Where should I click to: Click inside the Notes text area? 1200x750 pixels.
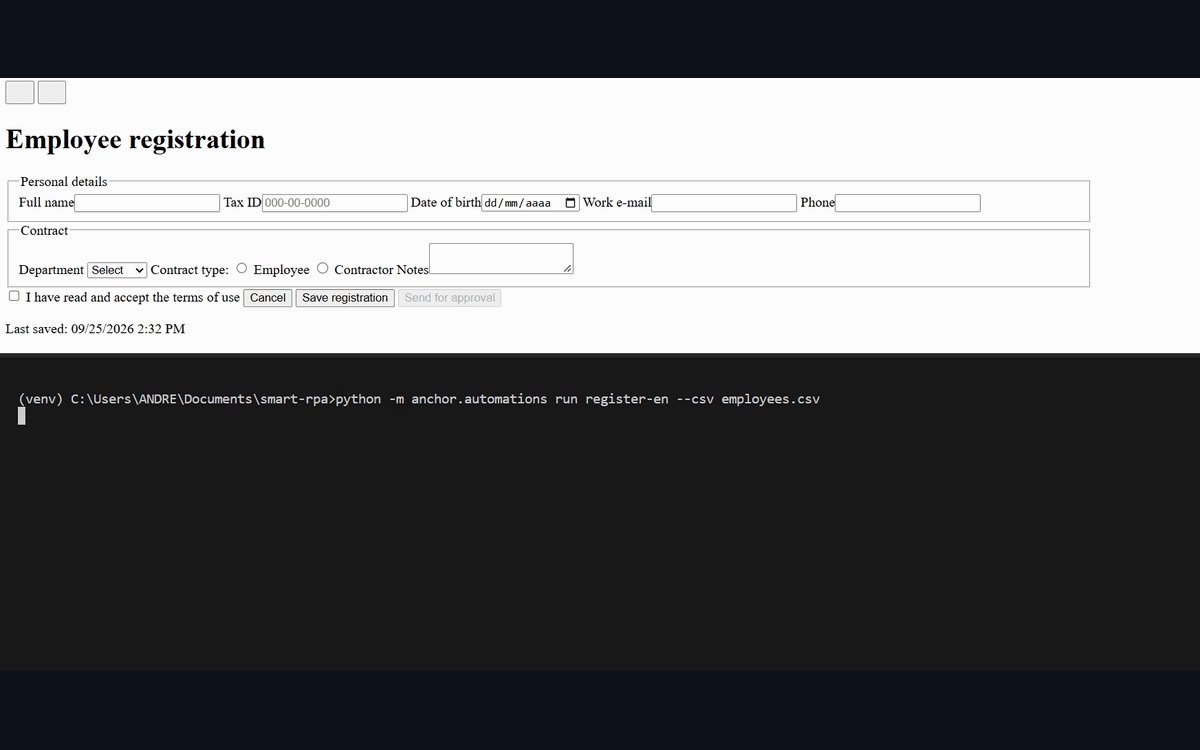(x=501, y=258)
